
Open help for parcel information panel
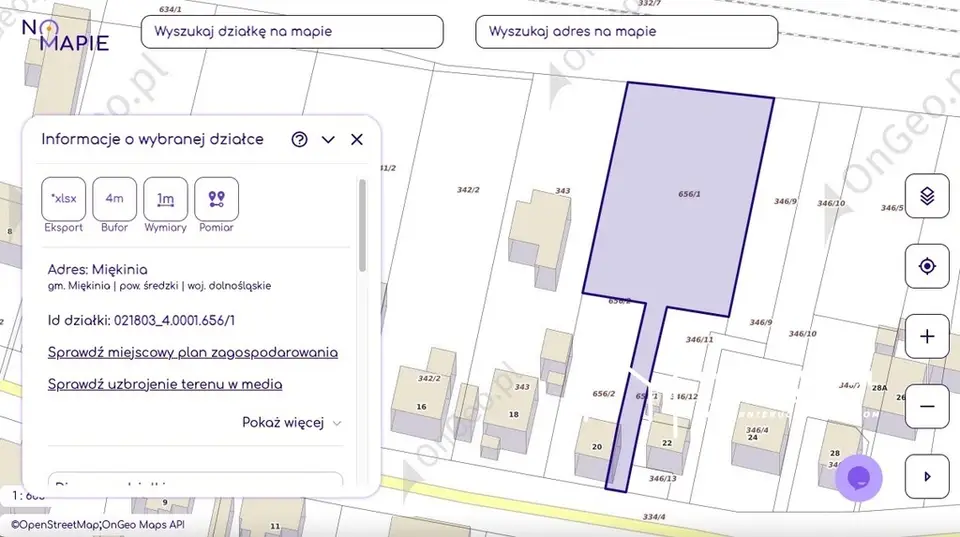pyautogui.click(x=299, y=140)
